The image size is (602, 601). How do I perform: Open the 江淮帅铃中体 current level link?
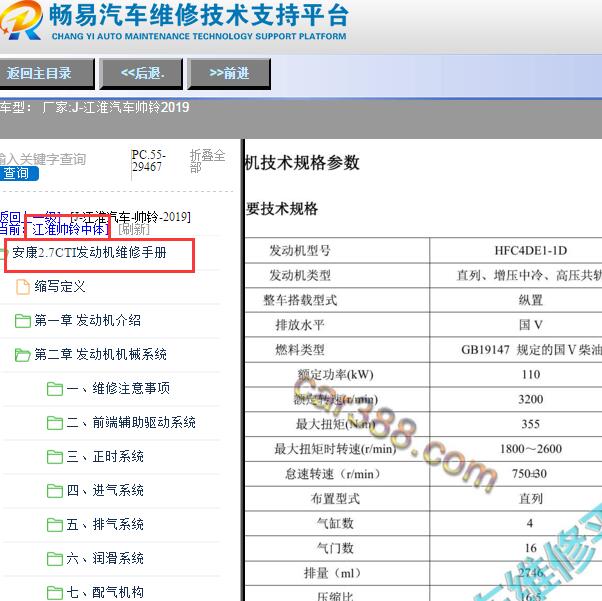tap(68, 229)
